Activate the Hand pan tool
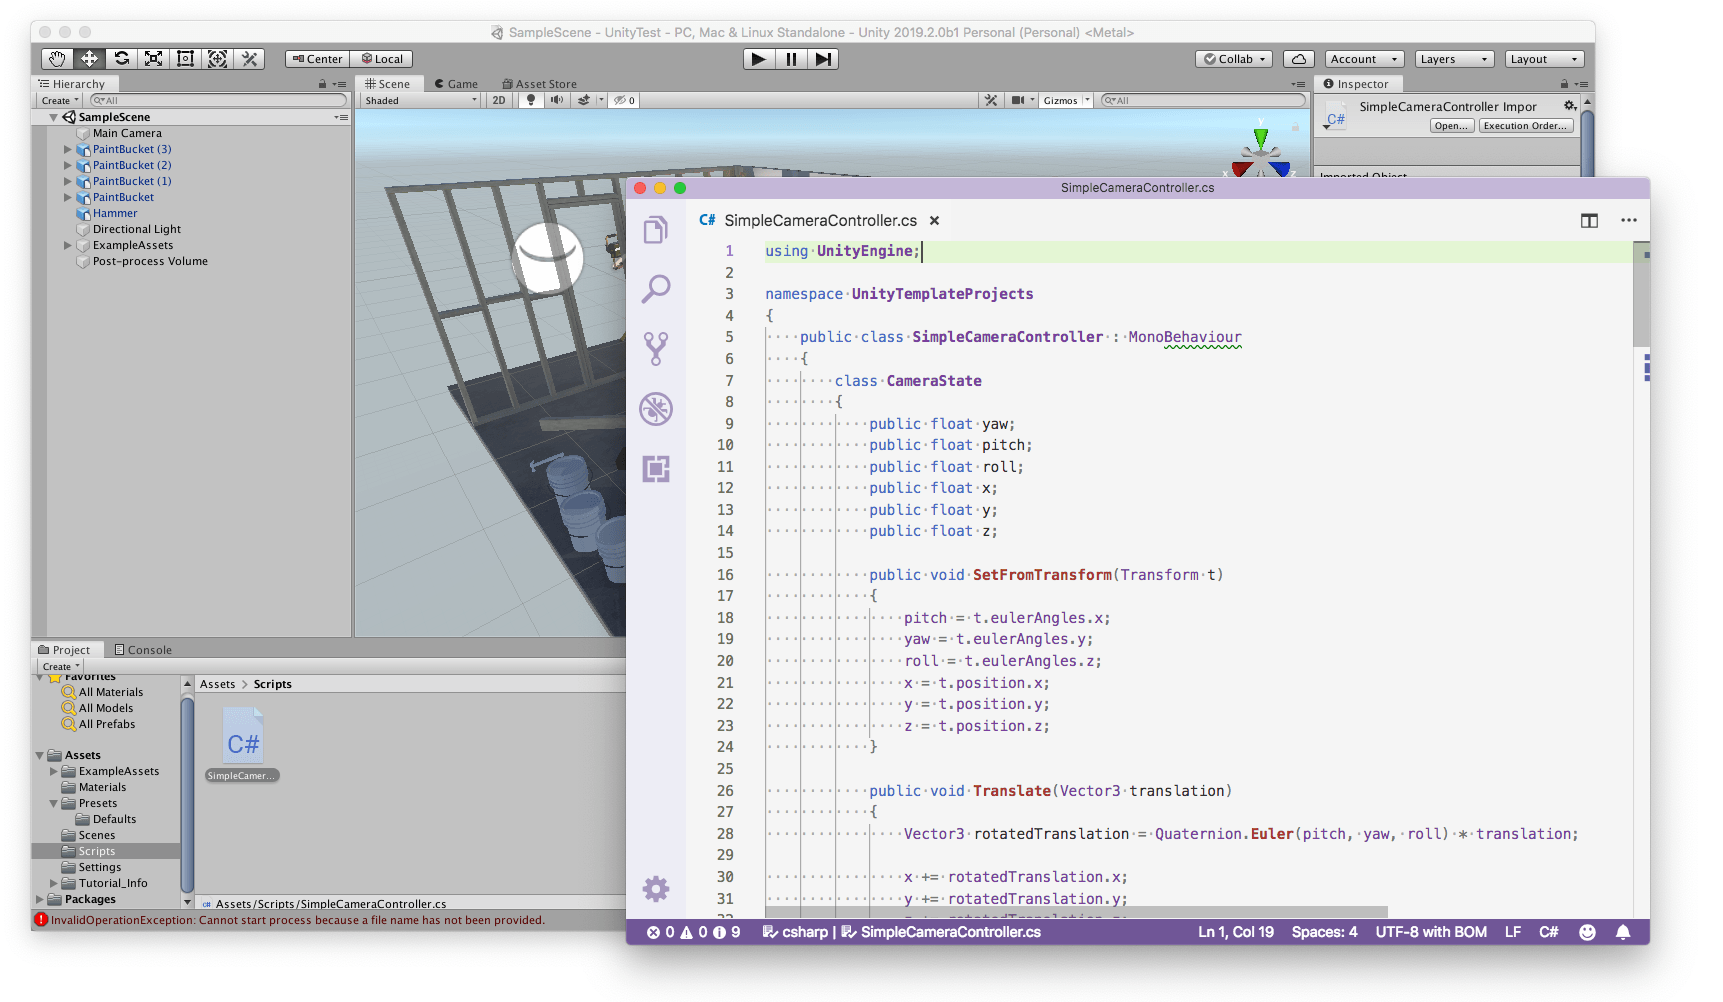Image resolution: width=1723 pixels, height=1002 pixels. (56, 59)
